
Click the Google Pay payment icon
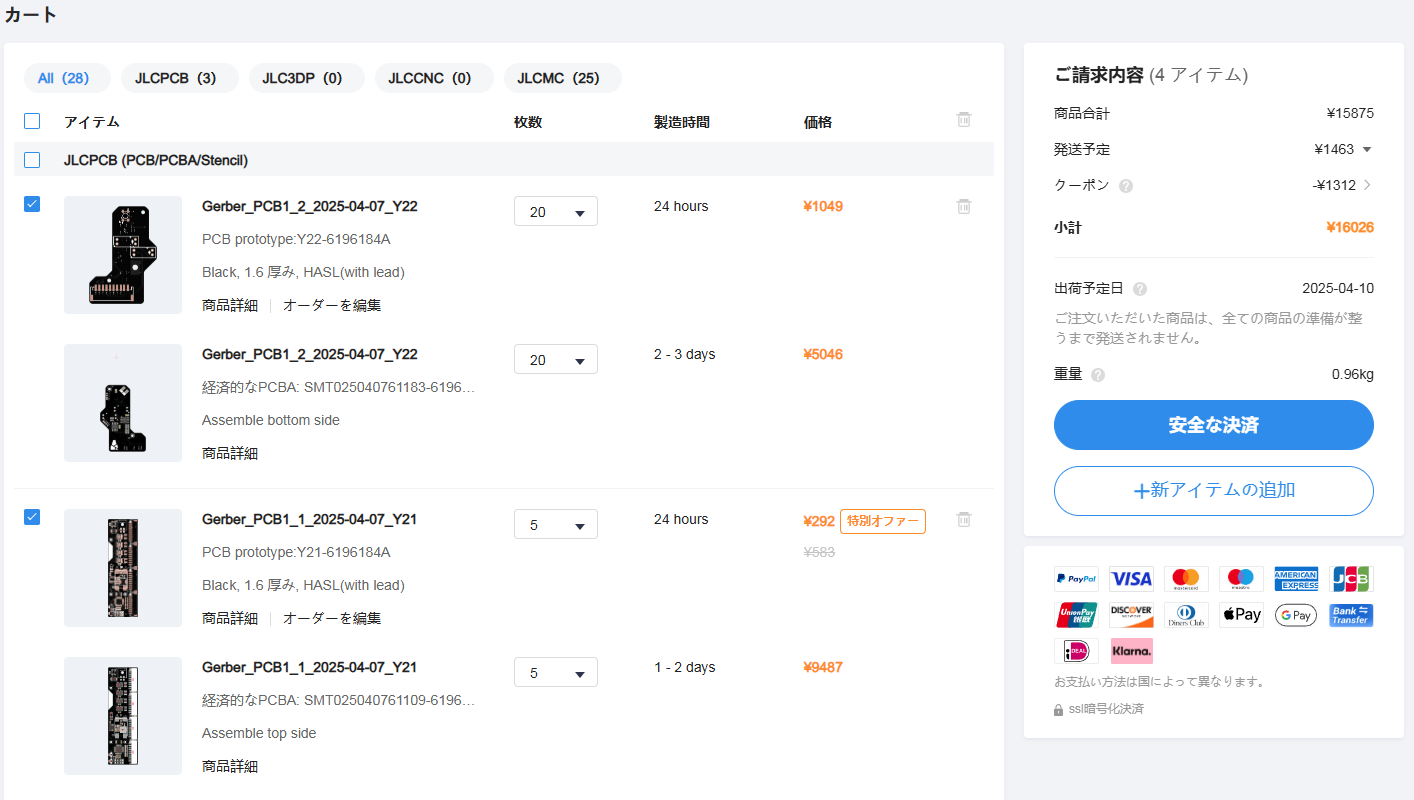tap(1296, 615)
